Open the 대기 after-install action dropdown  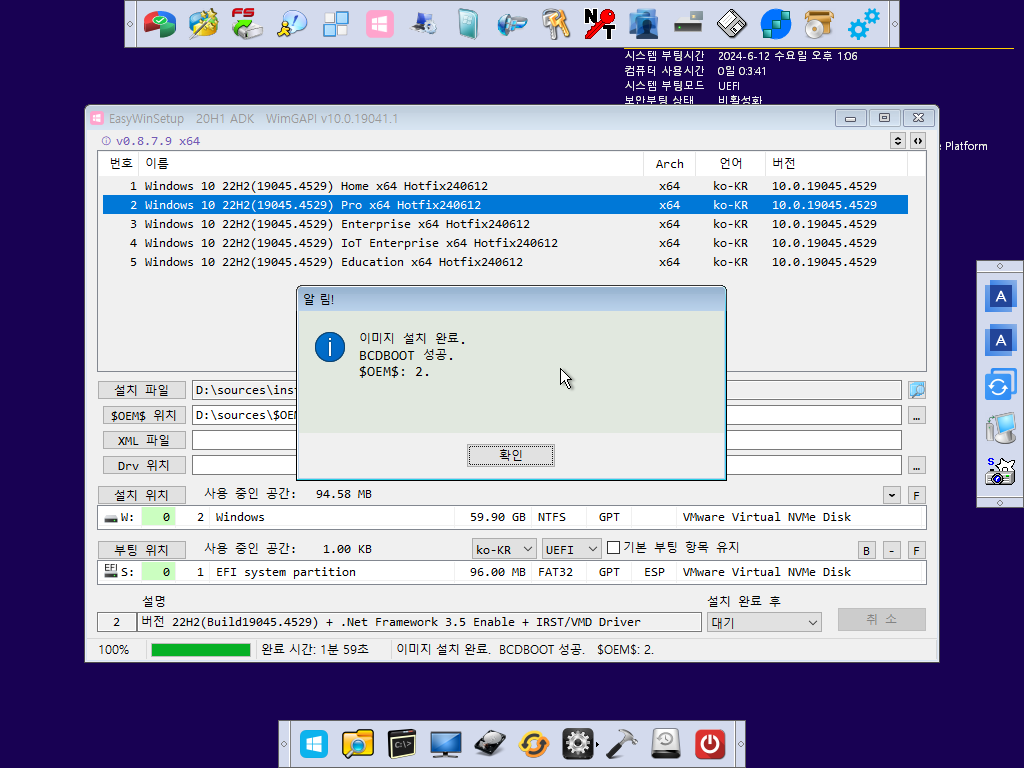764,622
